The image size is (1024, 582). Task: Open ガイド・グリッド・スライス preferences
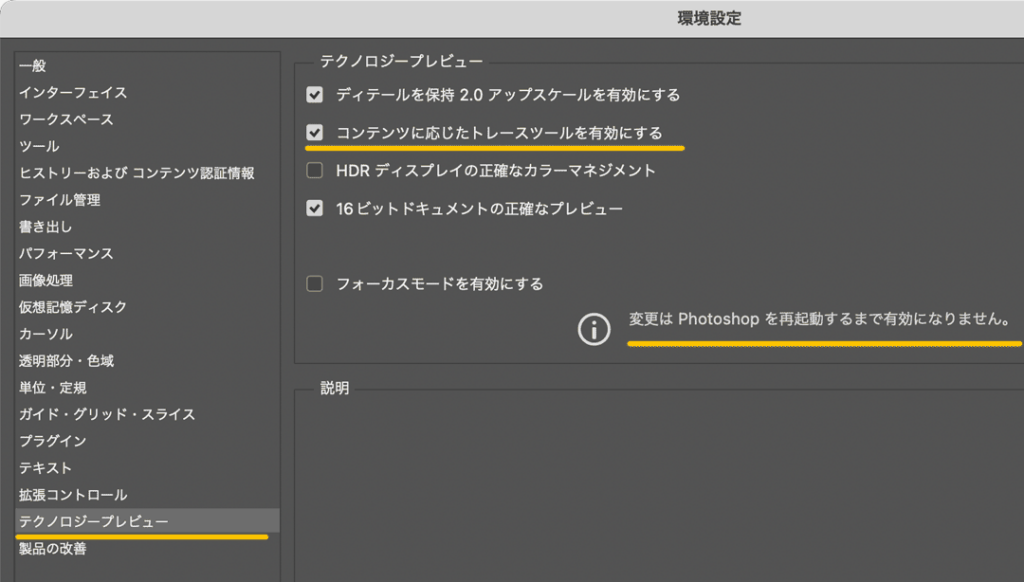tap(107, 414)
